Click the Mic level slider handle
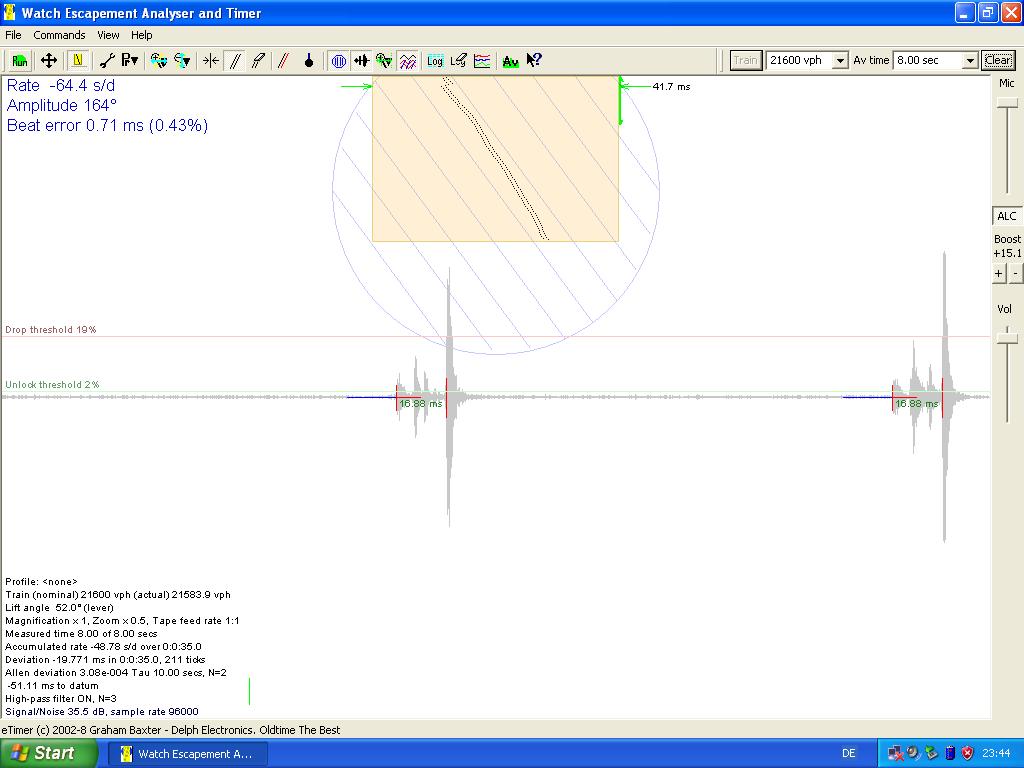This screenshot has height=768, width=1024. pos(1008,103)
